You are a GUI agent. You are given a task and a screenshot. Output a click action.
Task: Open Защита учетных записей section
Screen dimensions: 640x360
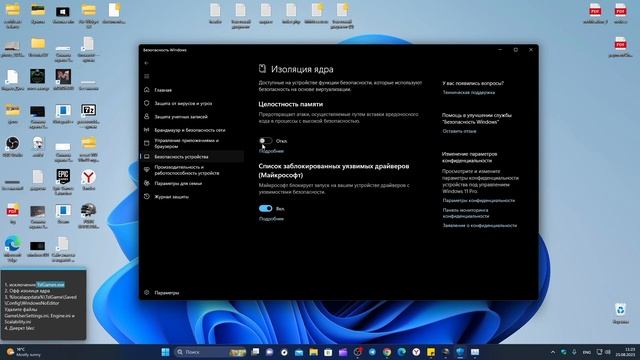point(181,117)
